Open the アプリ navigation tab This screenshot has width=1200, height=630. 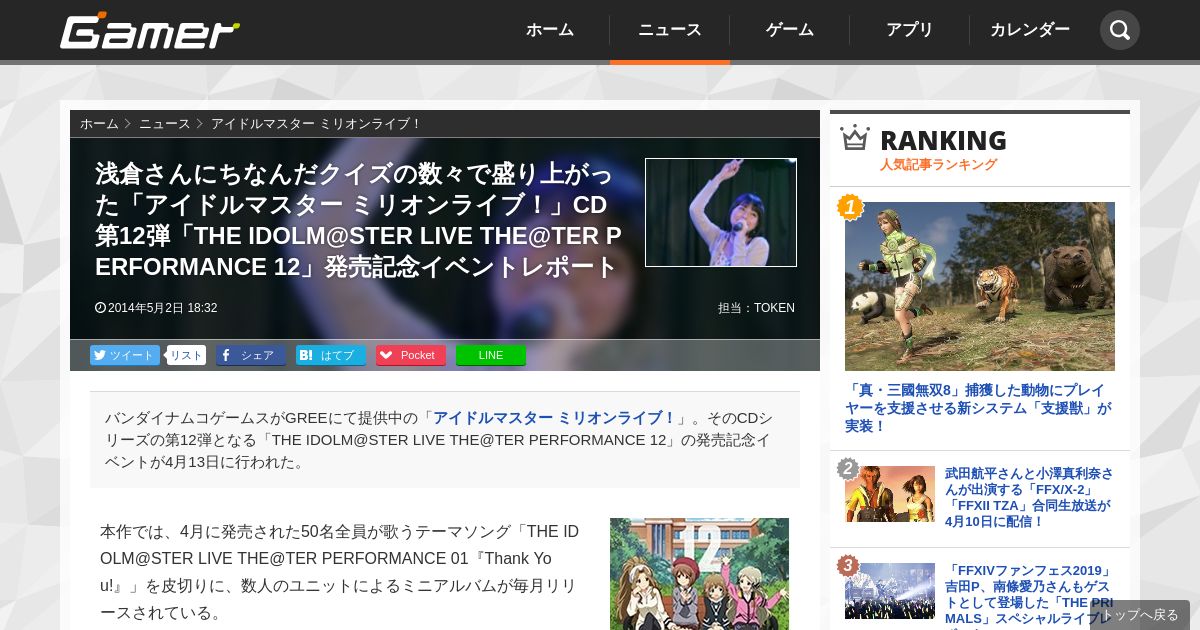(x=910, y=30)
